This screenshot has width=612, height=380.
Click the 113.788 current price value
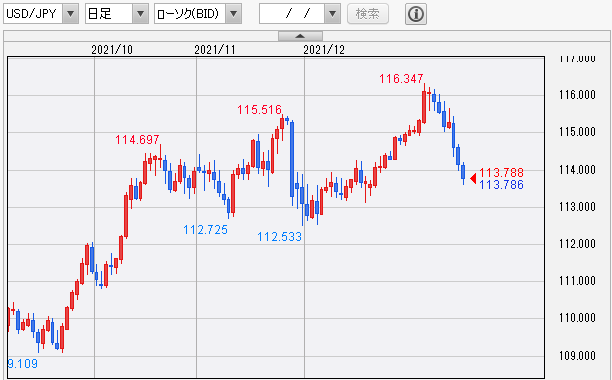point(502,172)
